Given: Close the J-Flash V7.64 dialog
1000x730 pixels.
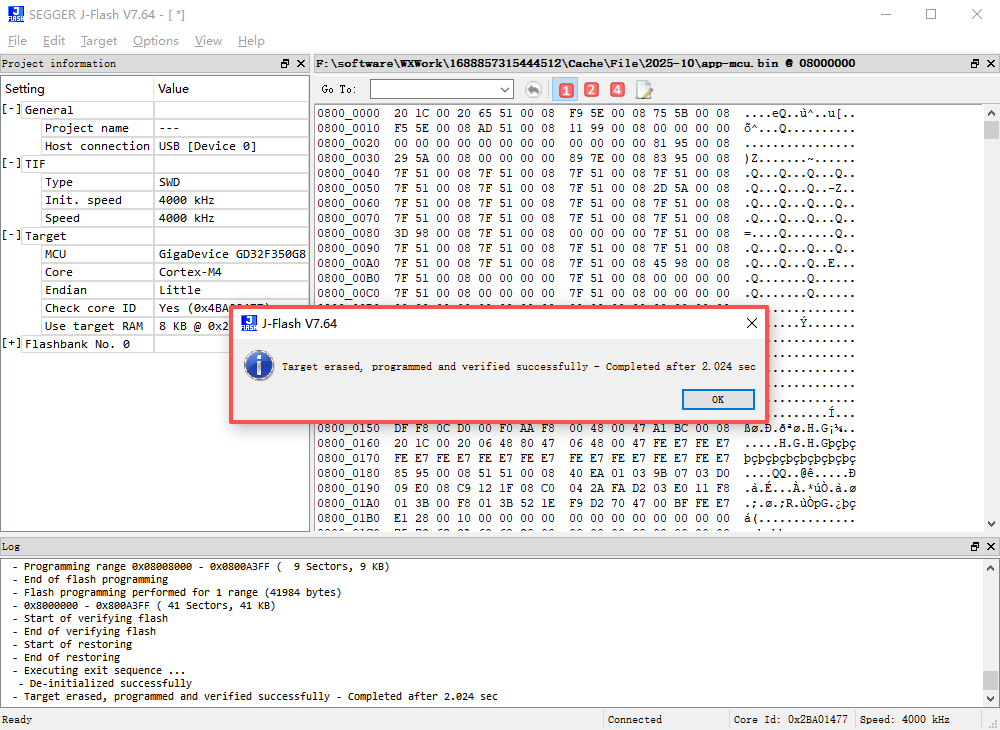Looking at the screenshot, I should coord(752,323).
